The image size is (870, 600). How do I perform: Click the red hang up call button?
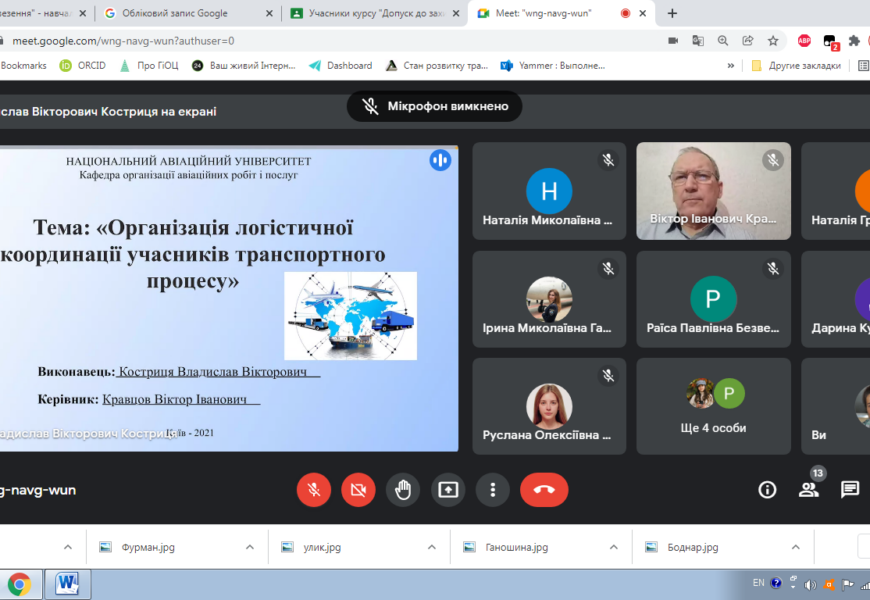(543, 489)
